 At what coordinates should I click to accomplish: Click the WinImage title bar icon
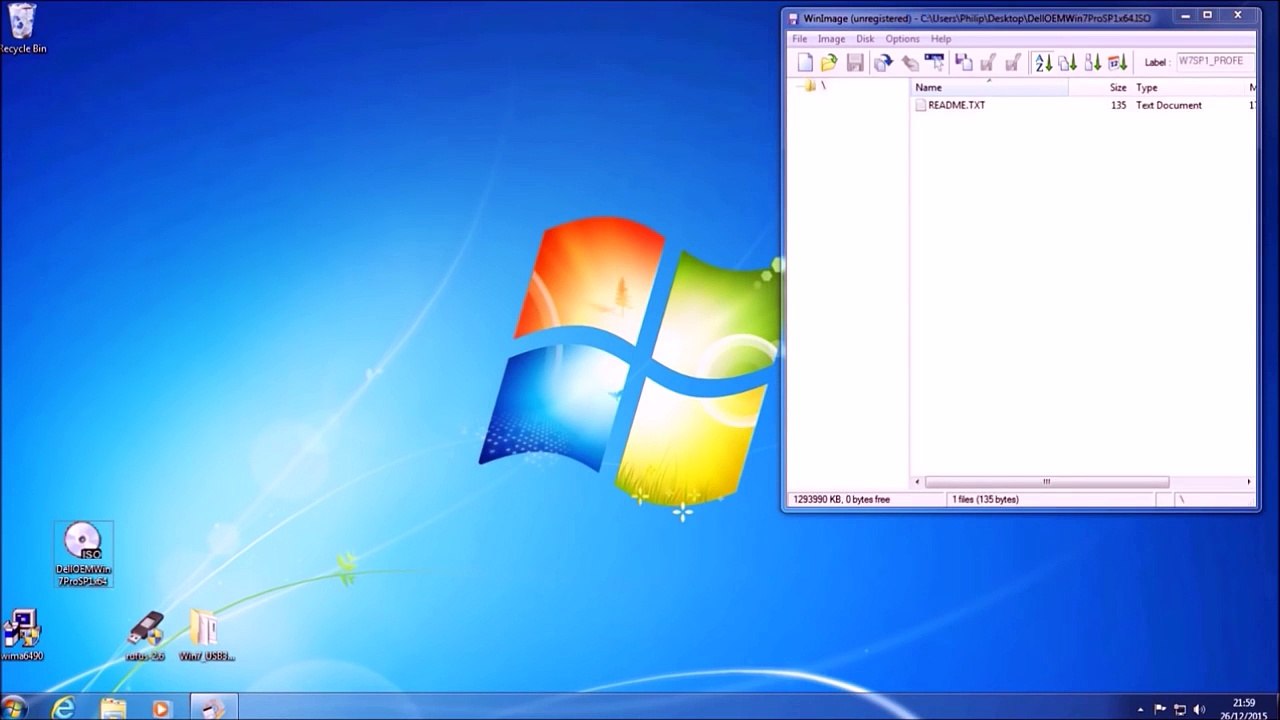pyautogui.click(x=794, y=18)
